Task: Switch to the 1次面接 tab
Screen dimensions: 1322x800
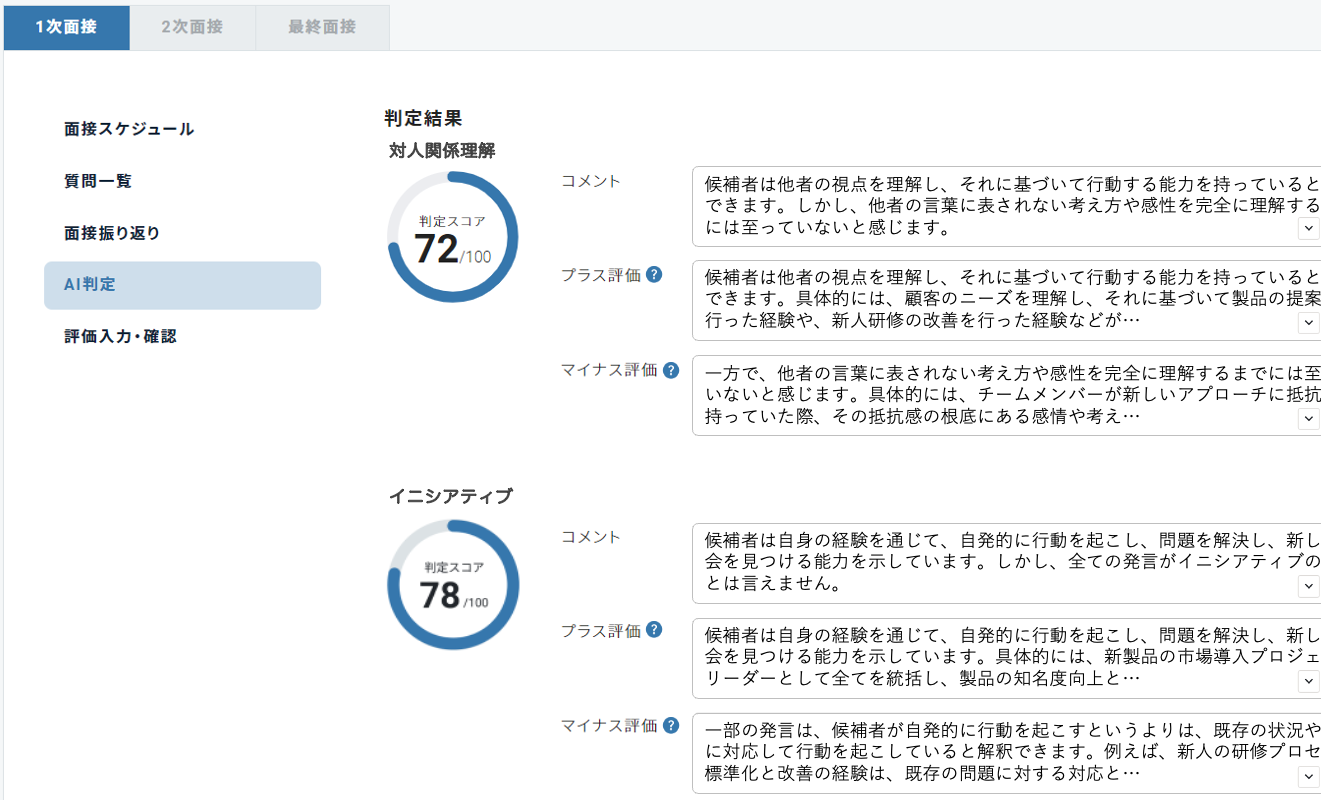Action: [66, 27]
